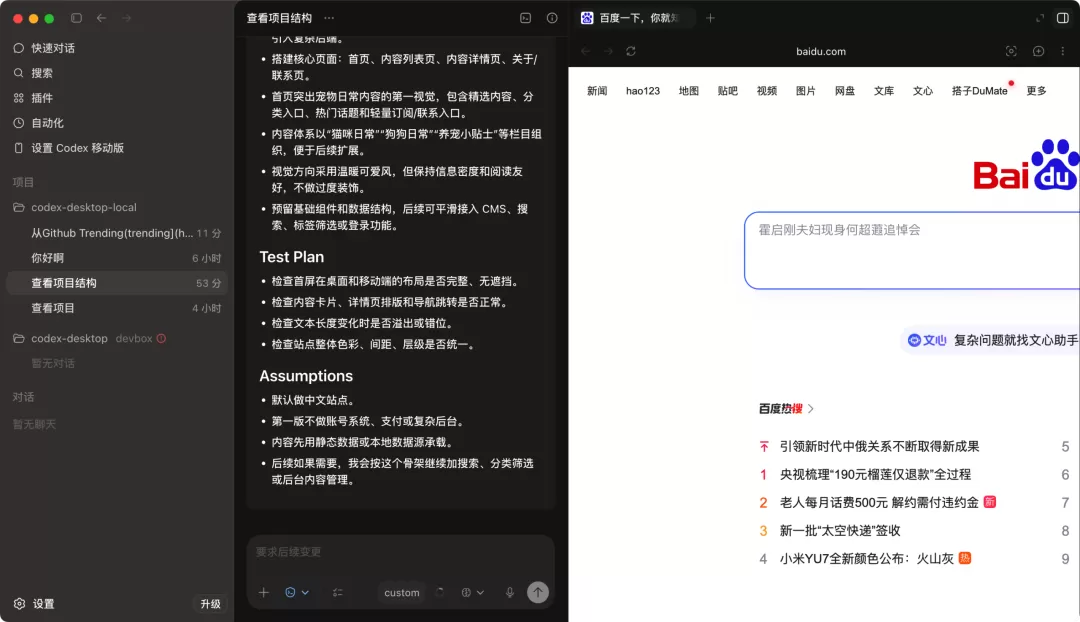The width and height of the screenshot is (1080, 622).
Task: Click the Baidu logo
Action: pos(1026,165)
